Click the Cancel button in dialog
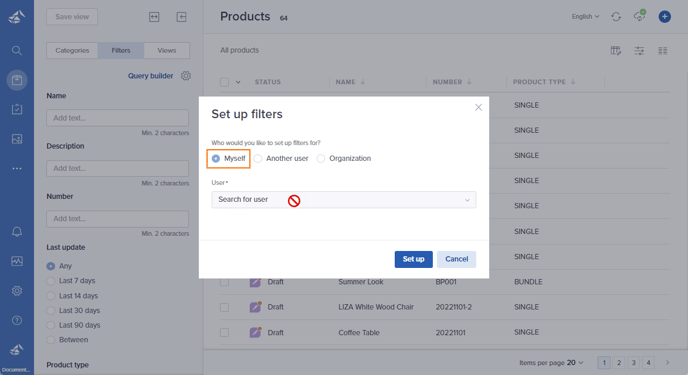This screenshot has width=688, height=375. [x=456, y=259]
